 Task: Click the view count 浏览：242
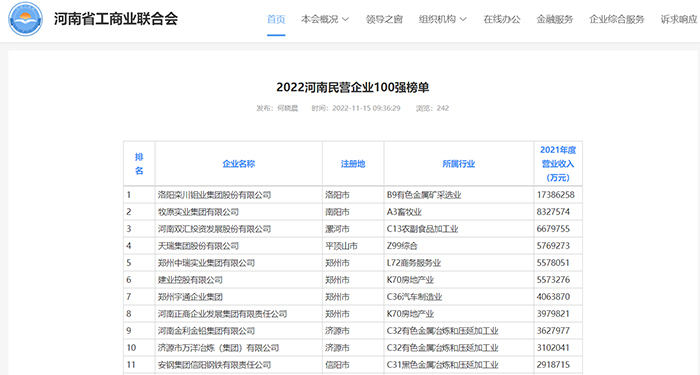click(x=432, y=108)
